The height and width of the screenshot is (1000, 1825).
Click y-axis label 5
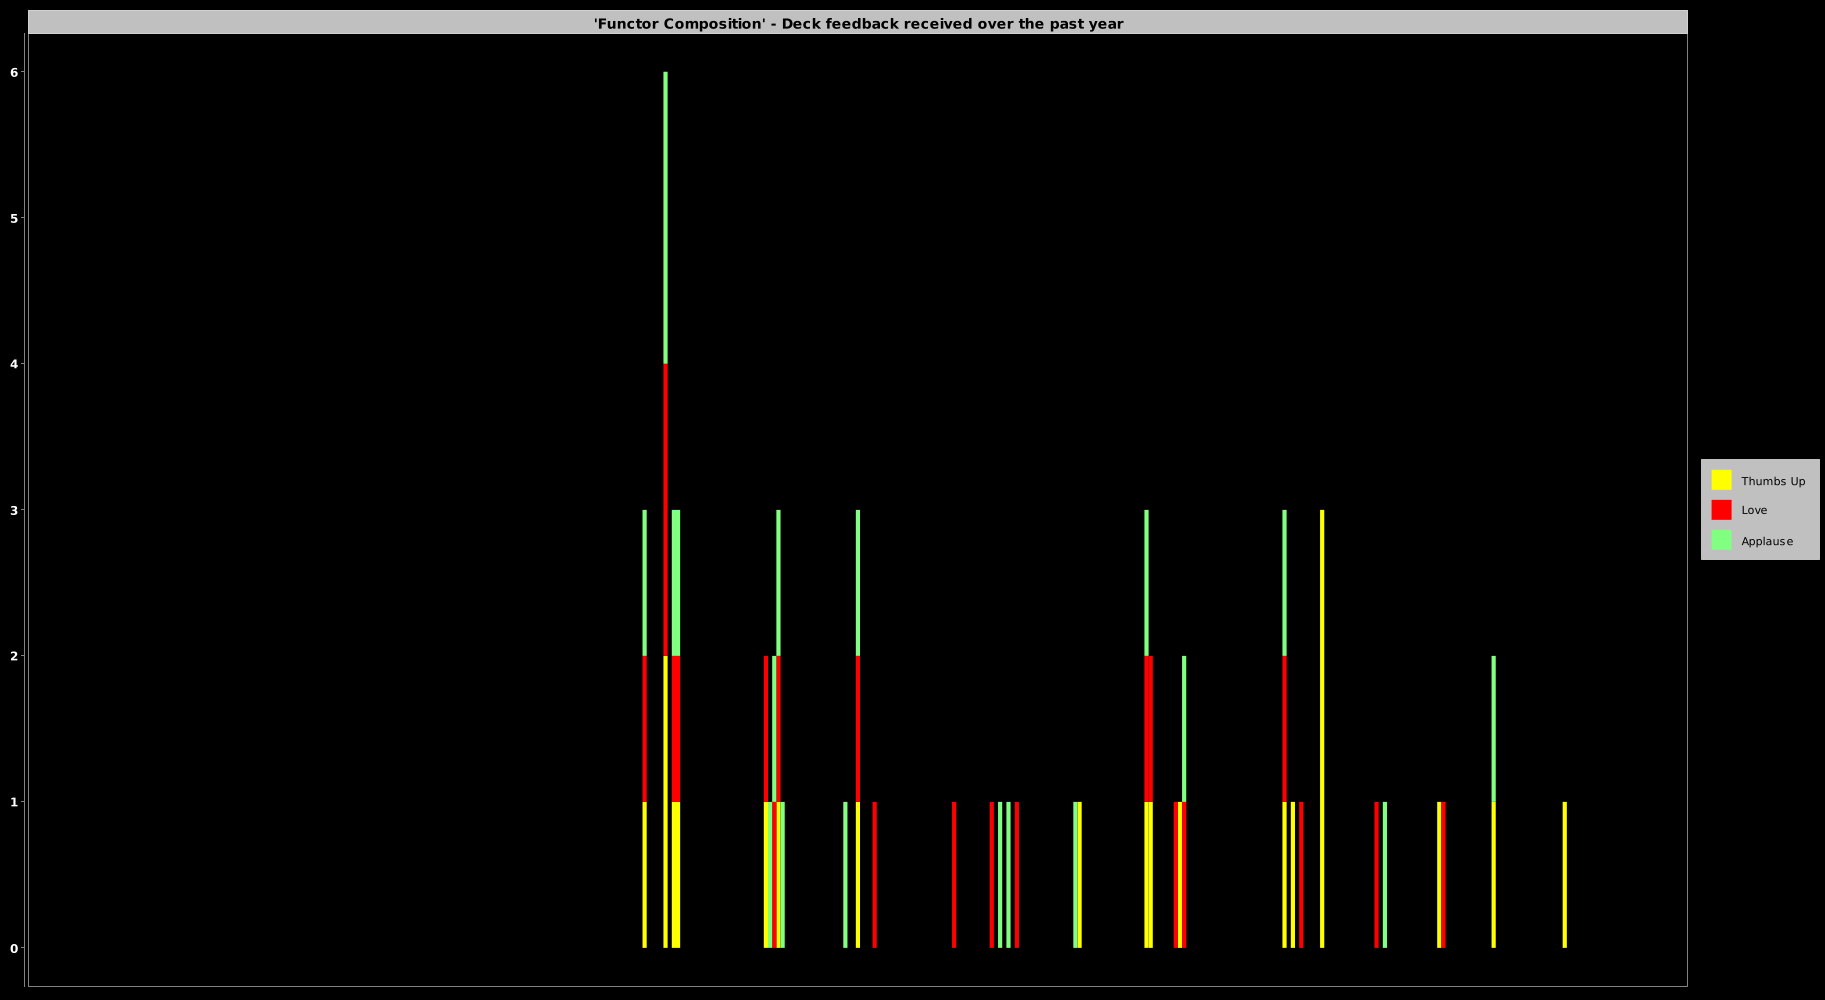click(x=14, y=218)
